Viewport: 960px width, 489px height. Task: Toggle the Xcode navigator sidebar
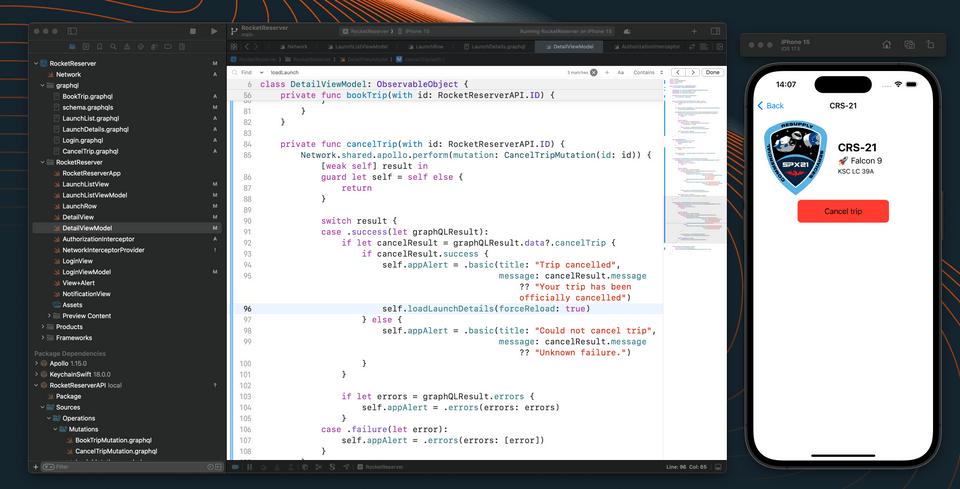point(72,31)
